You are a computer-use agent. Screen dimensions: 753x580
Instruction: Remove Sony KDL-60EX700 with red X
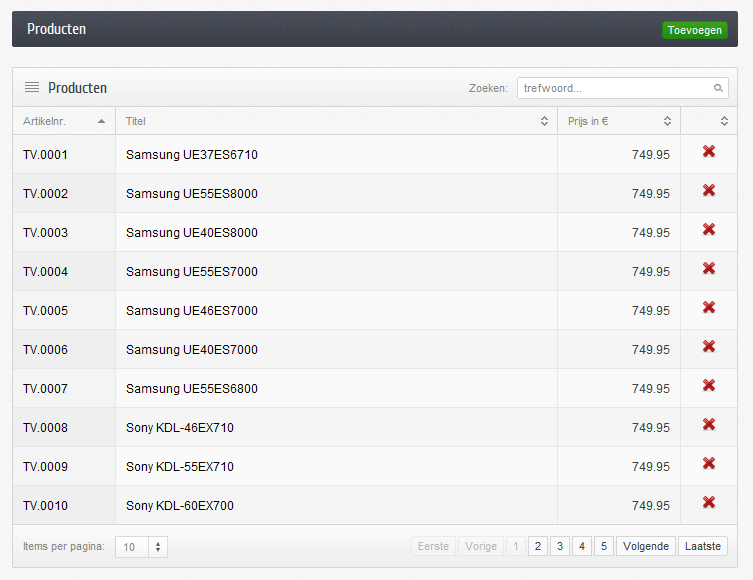[x=709, y=502]
